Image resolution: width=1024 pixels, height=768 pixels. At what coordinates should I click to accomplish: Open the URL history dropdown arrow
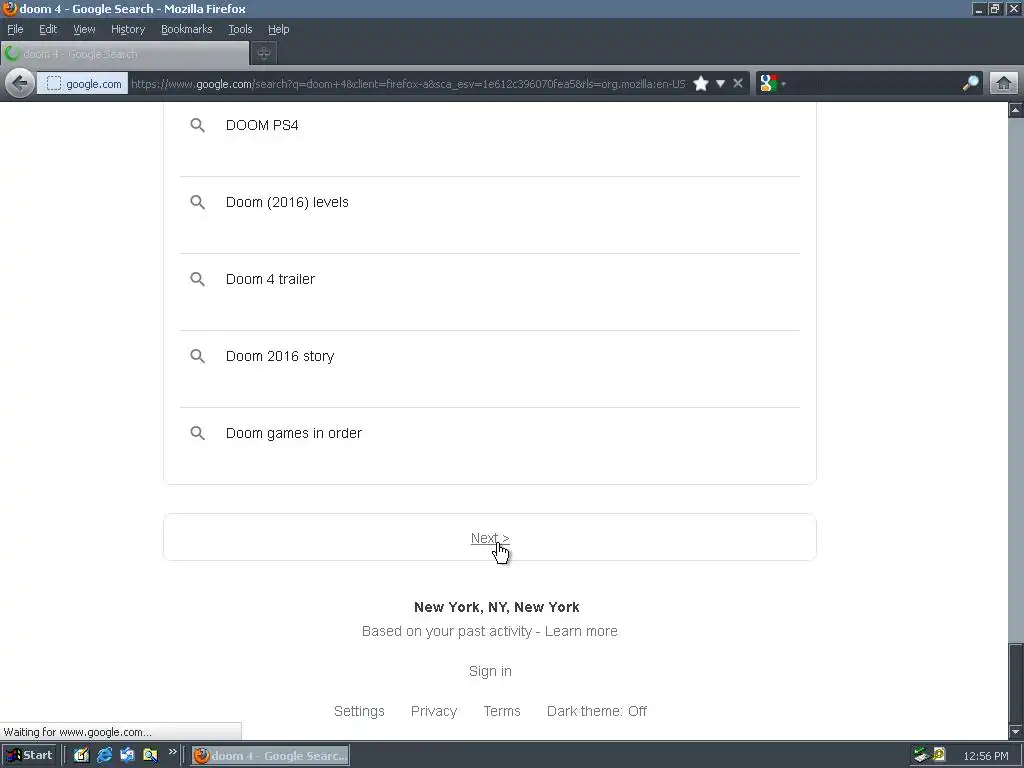(x=720, y=84)
